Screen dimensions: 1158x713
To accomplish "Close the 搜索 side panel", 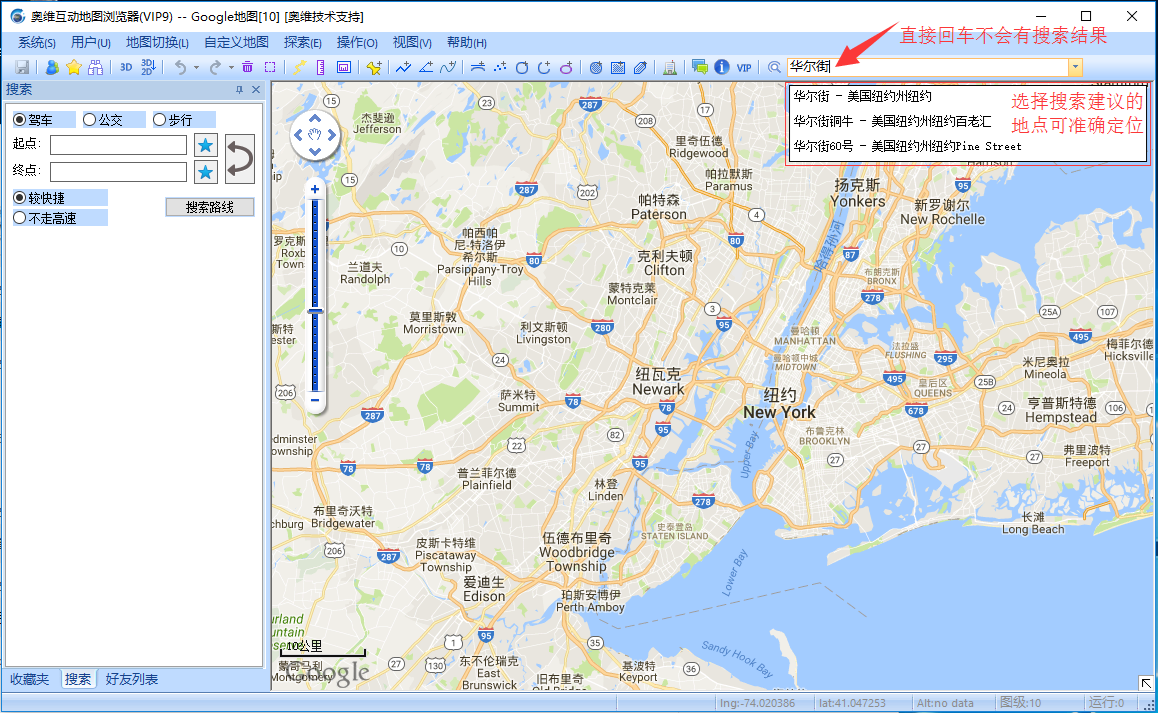I will tap(256, 89).
